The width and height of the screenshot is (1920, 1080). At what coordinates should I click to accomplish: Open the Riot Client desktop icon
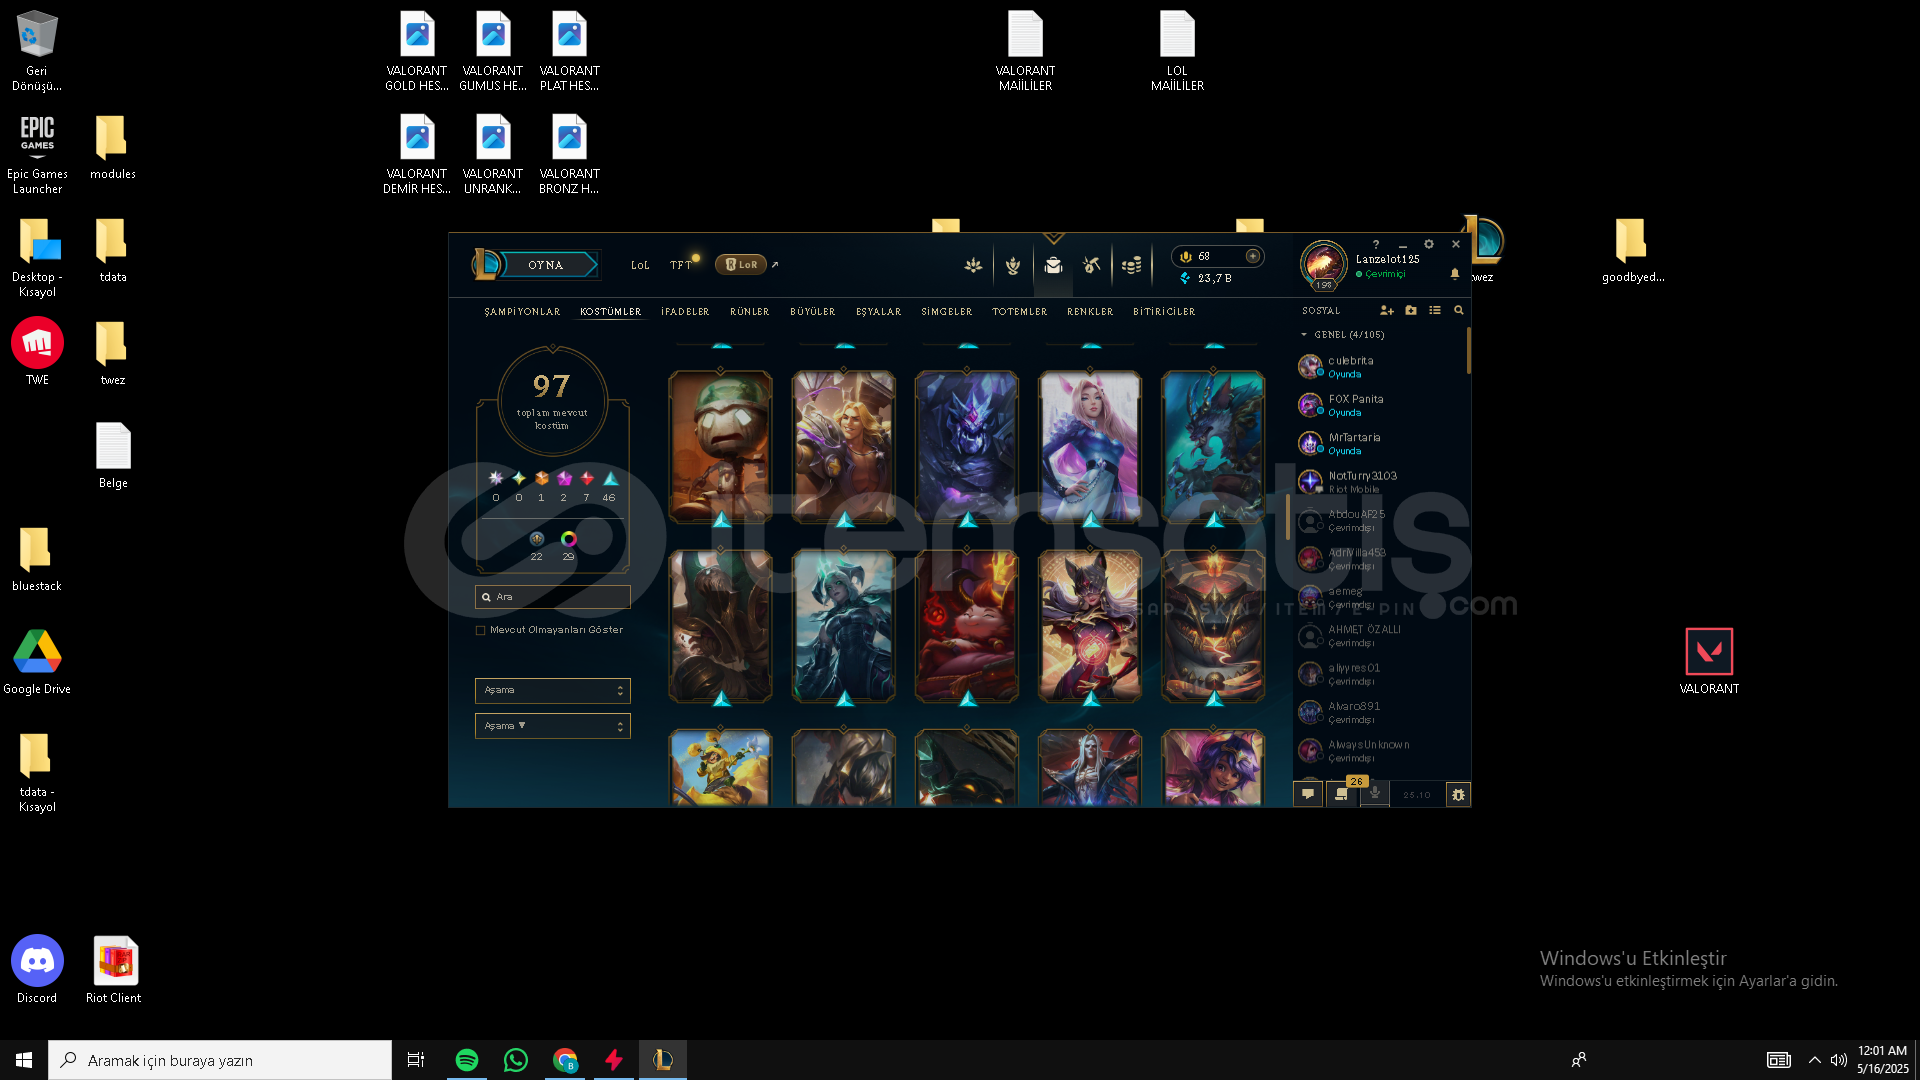(114, 970)
